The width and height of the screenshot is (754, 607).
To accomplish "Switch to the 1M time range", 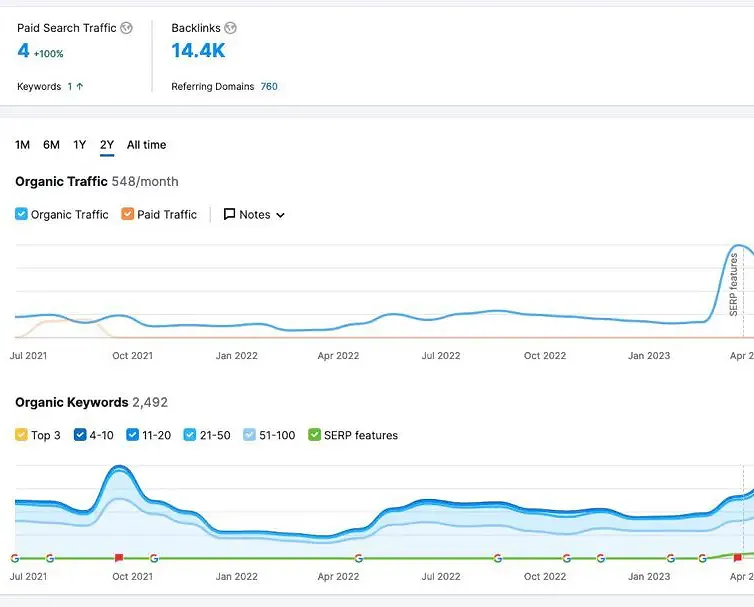I will coord(22,145).
